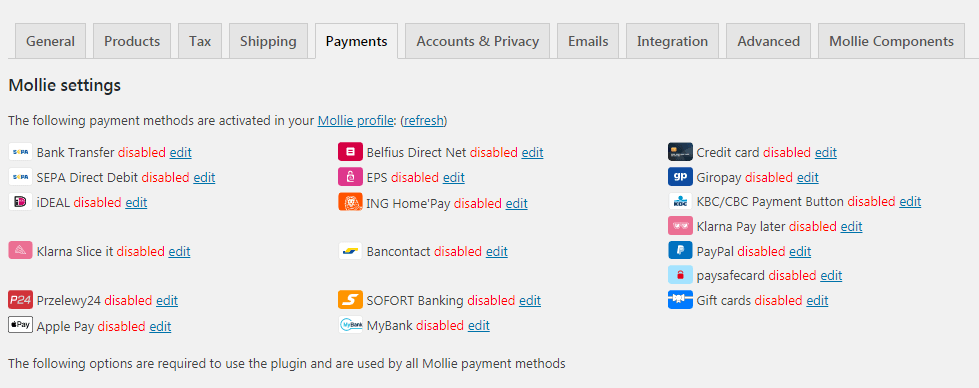Click the Credit card icon
979x388 pixels.
tap(680, 152)
